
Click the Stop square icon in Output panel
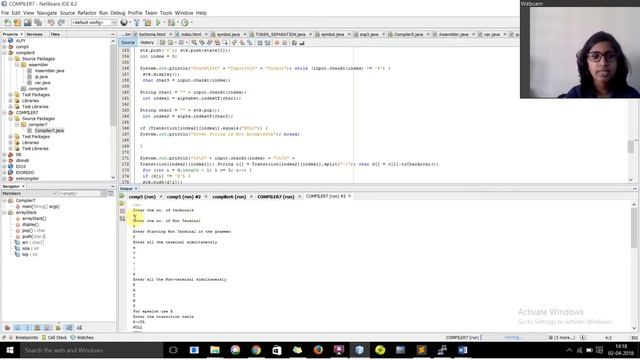click(x=122, y=211)
